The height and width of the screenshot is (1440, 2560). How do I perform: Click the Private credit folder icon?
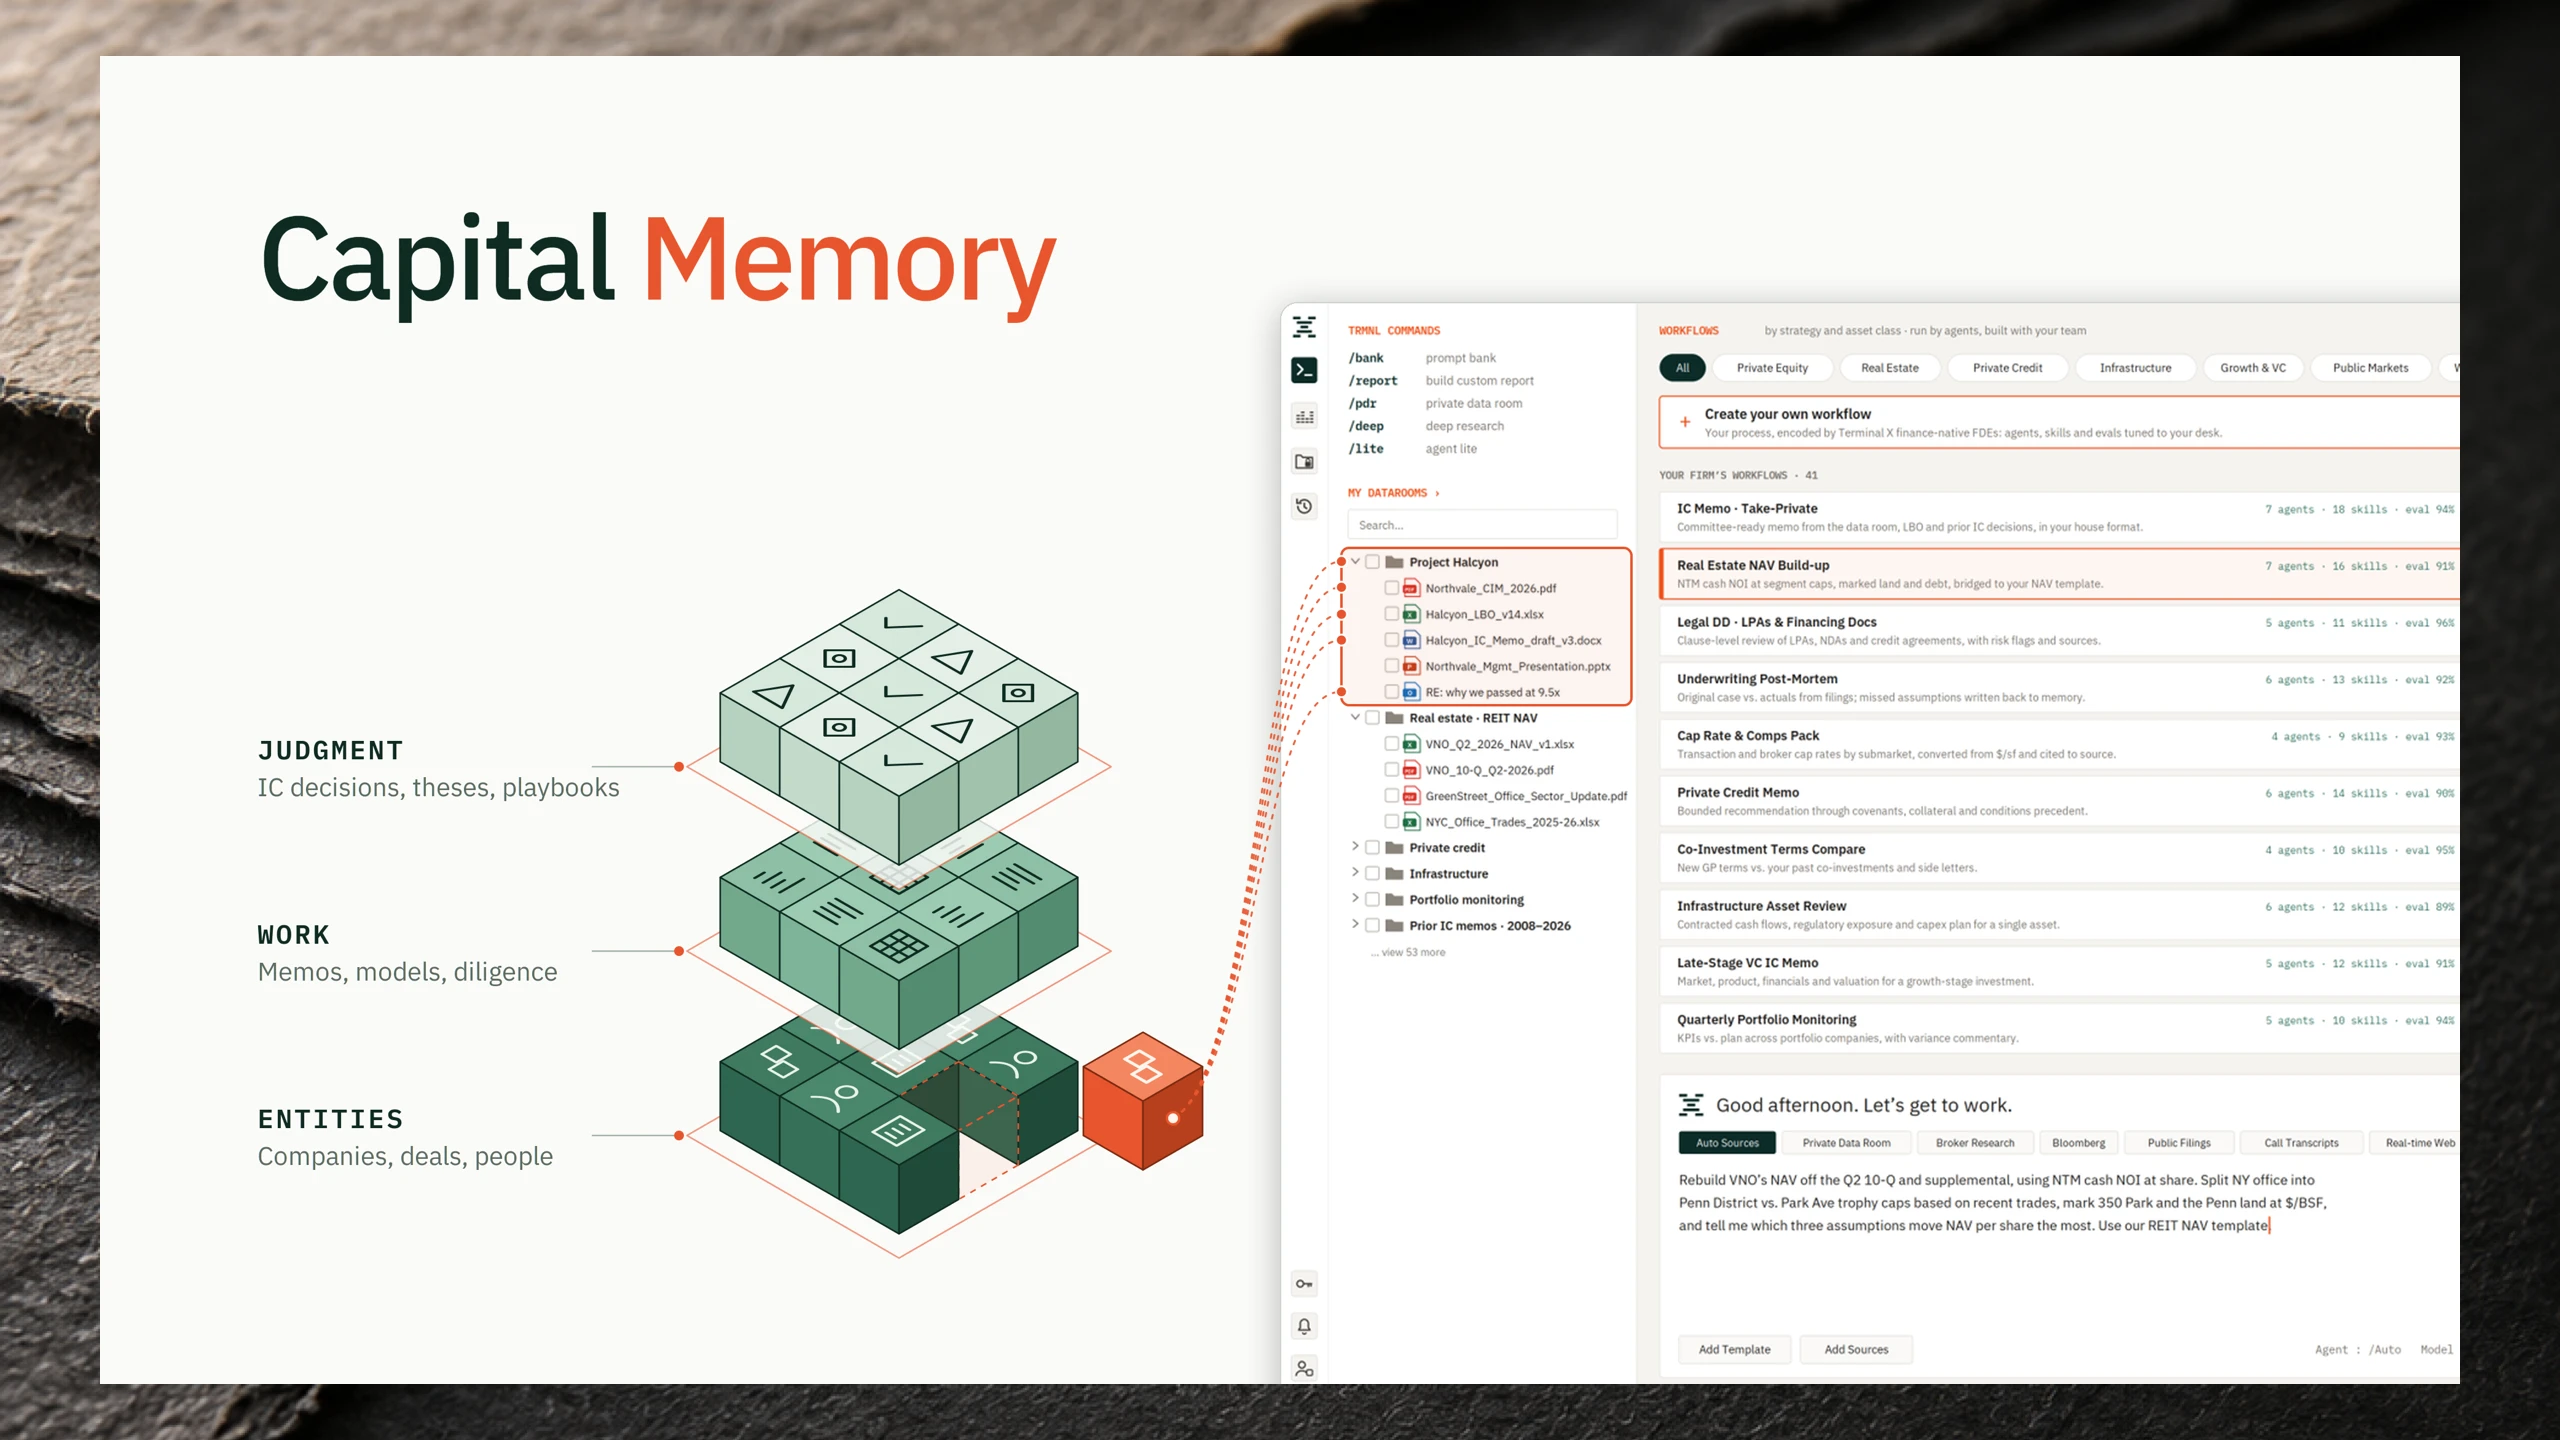point(1394,848)
